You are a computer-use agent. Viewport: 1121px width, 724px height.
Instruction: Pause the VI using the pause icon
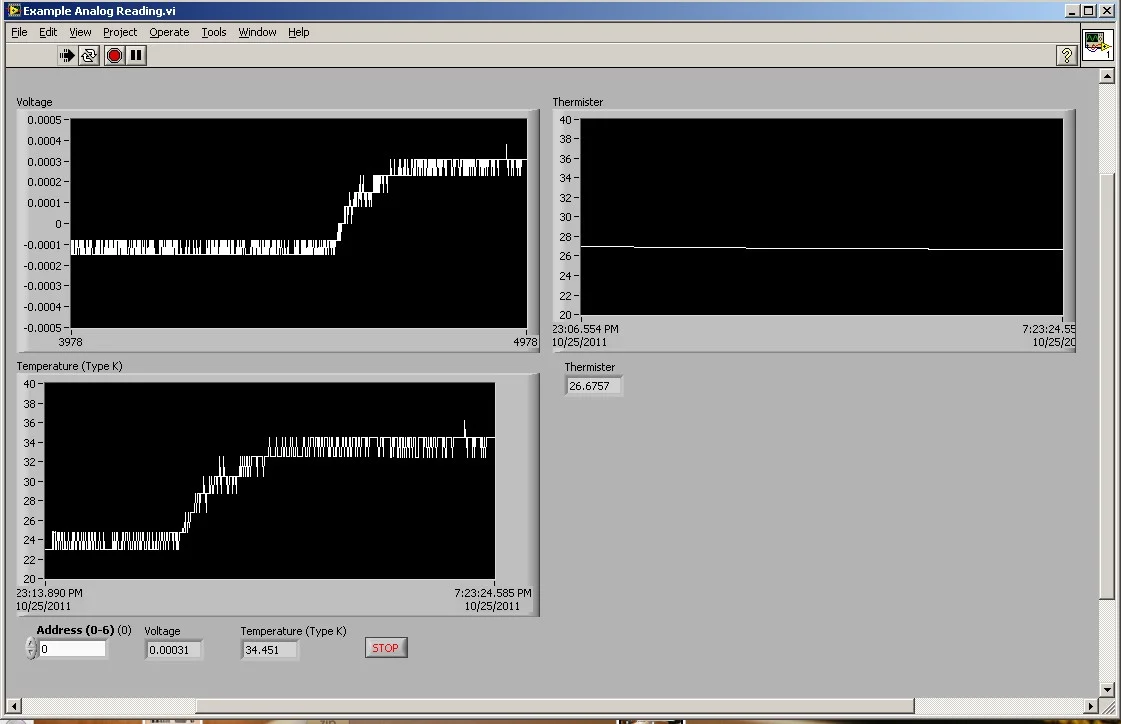136,55
